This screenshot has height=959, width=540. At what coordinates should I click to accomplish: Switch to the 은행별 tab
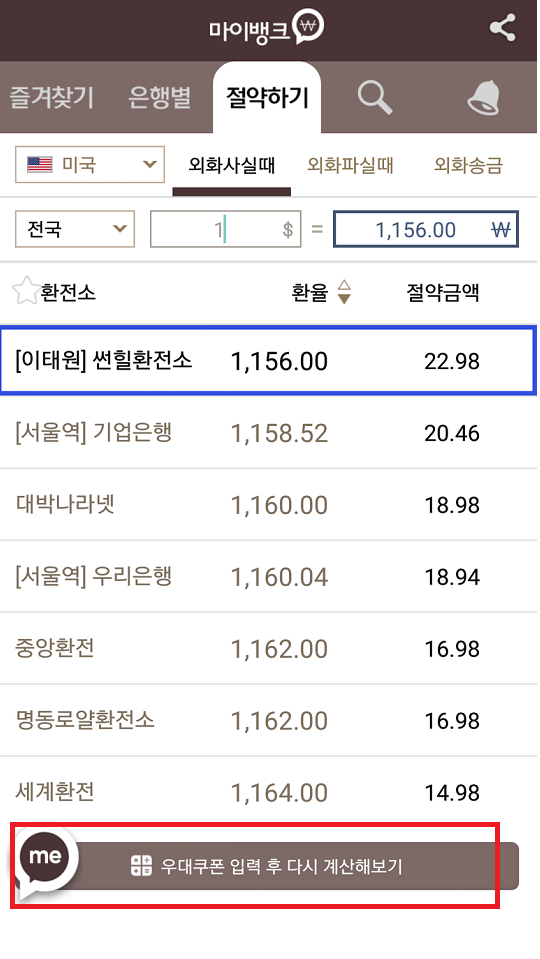pyautogui.click(x=160, y=98)
